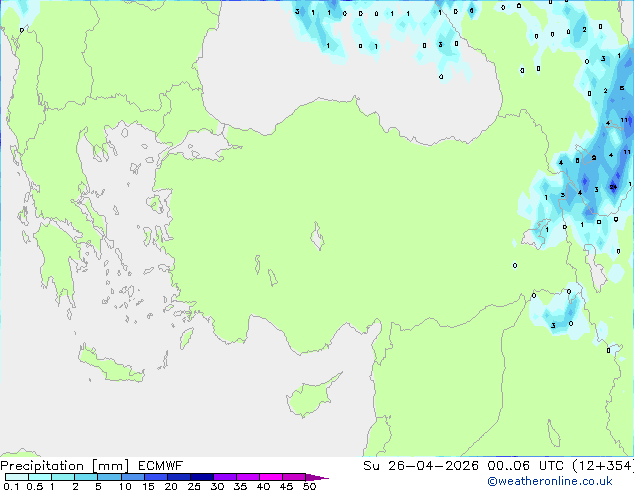Click the '20' legend scale label

171,486
